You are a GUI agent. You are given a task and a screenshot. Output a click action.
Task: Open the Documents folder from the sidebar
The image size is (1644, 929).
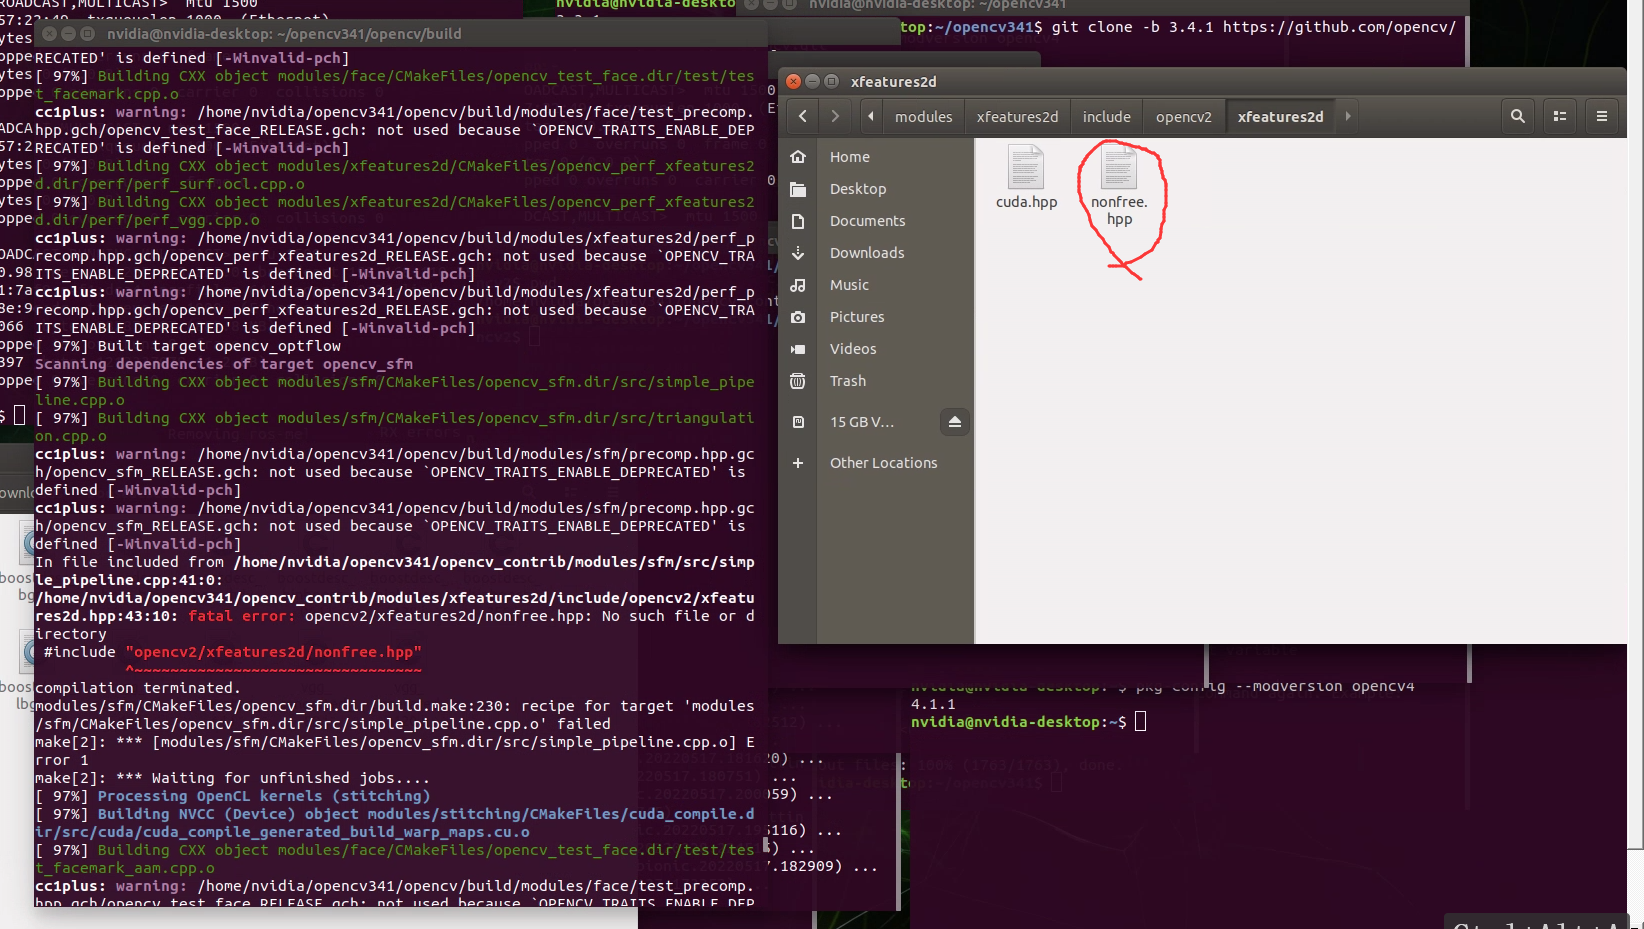click(x=865, y=221)
